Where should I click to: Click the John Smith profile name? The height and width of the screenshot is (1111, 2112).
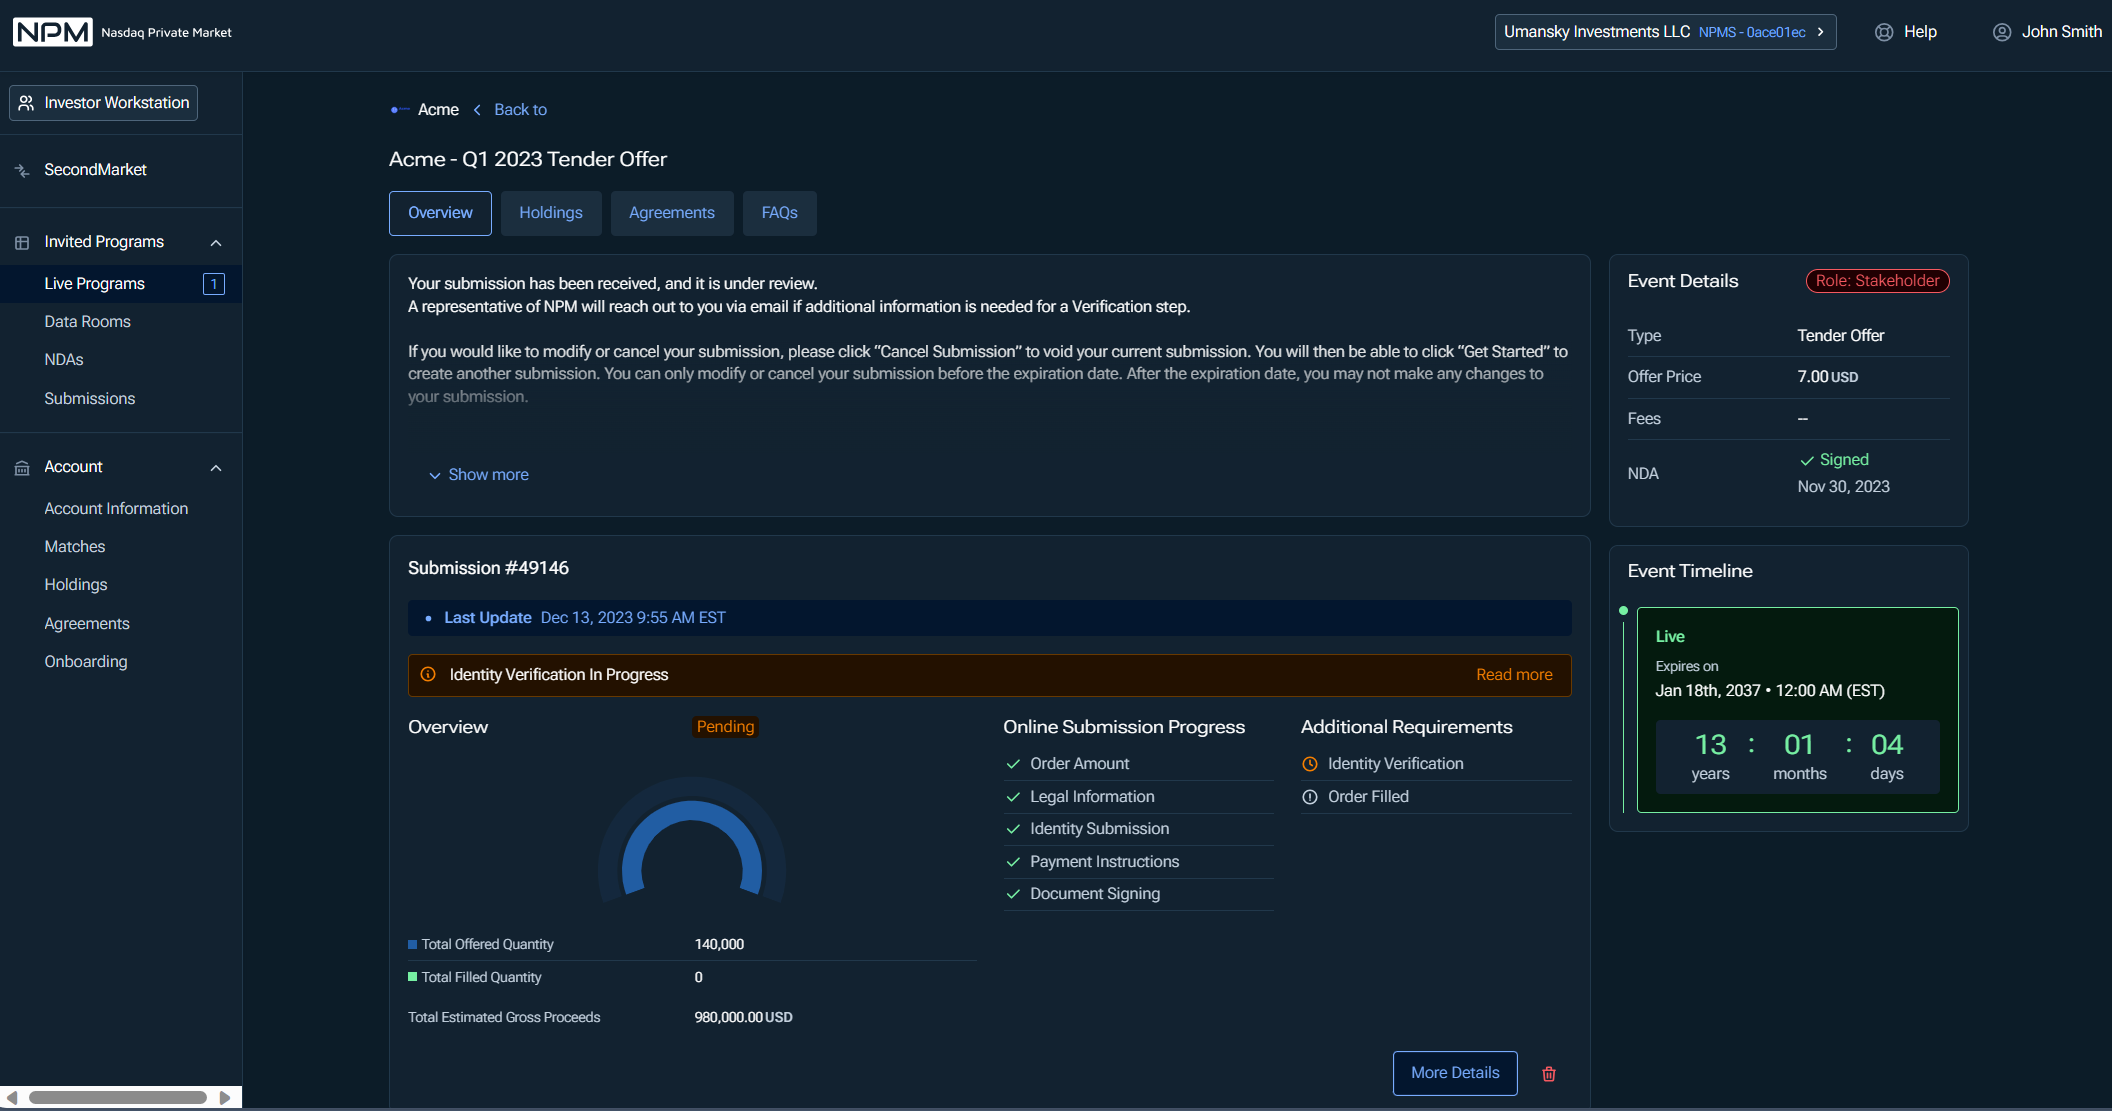[2061, 32]
